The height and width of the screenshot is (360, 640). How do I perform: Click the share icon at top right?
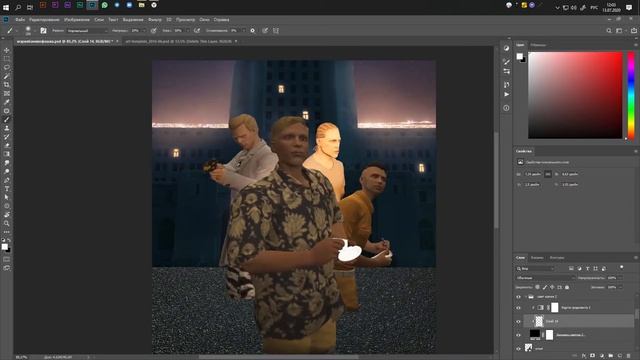633,31
